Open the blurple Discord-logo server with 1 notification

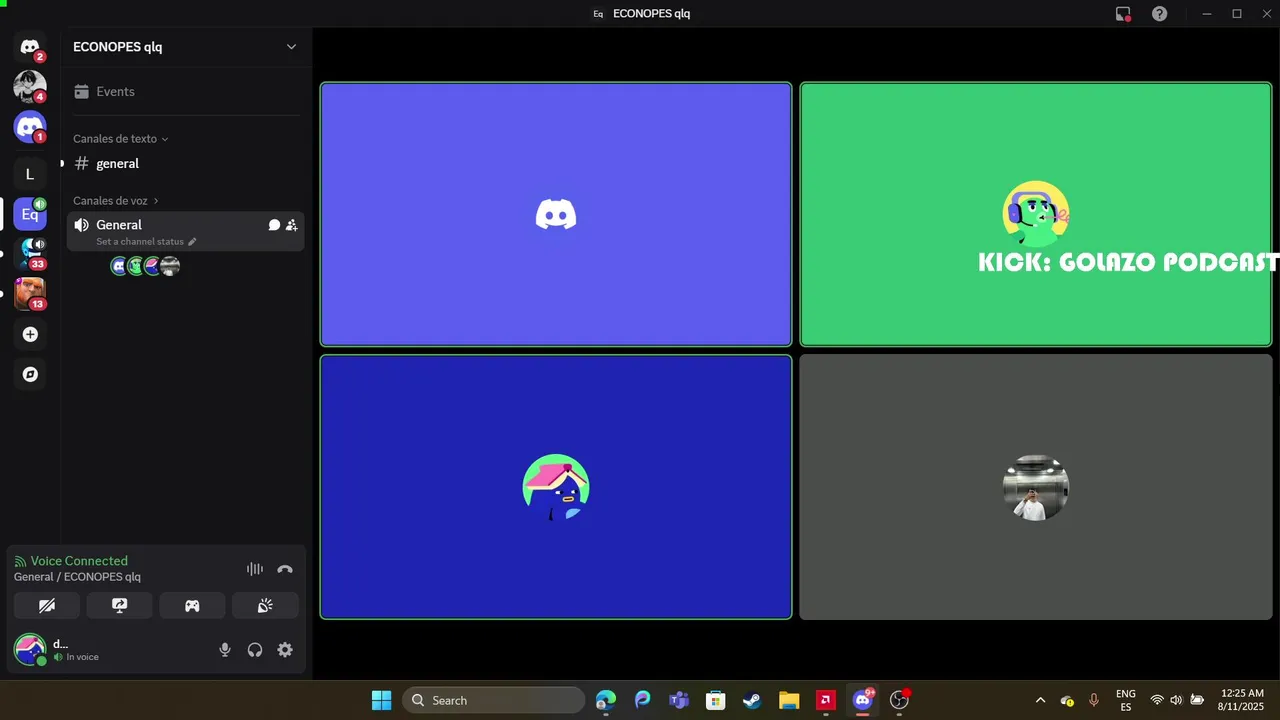[30, 127]
